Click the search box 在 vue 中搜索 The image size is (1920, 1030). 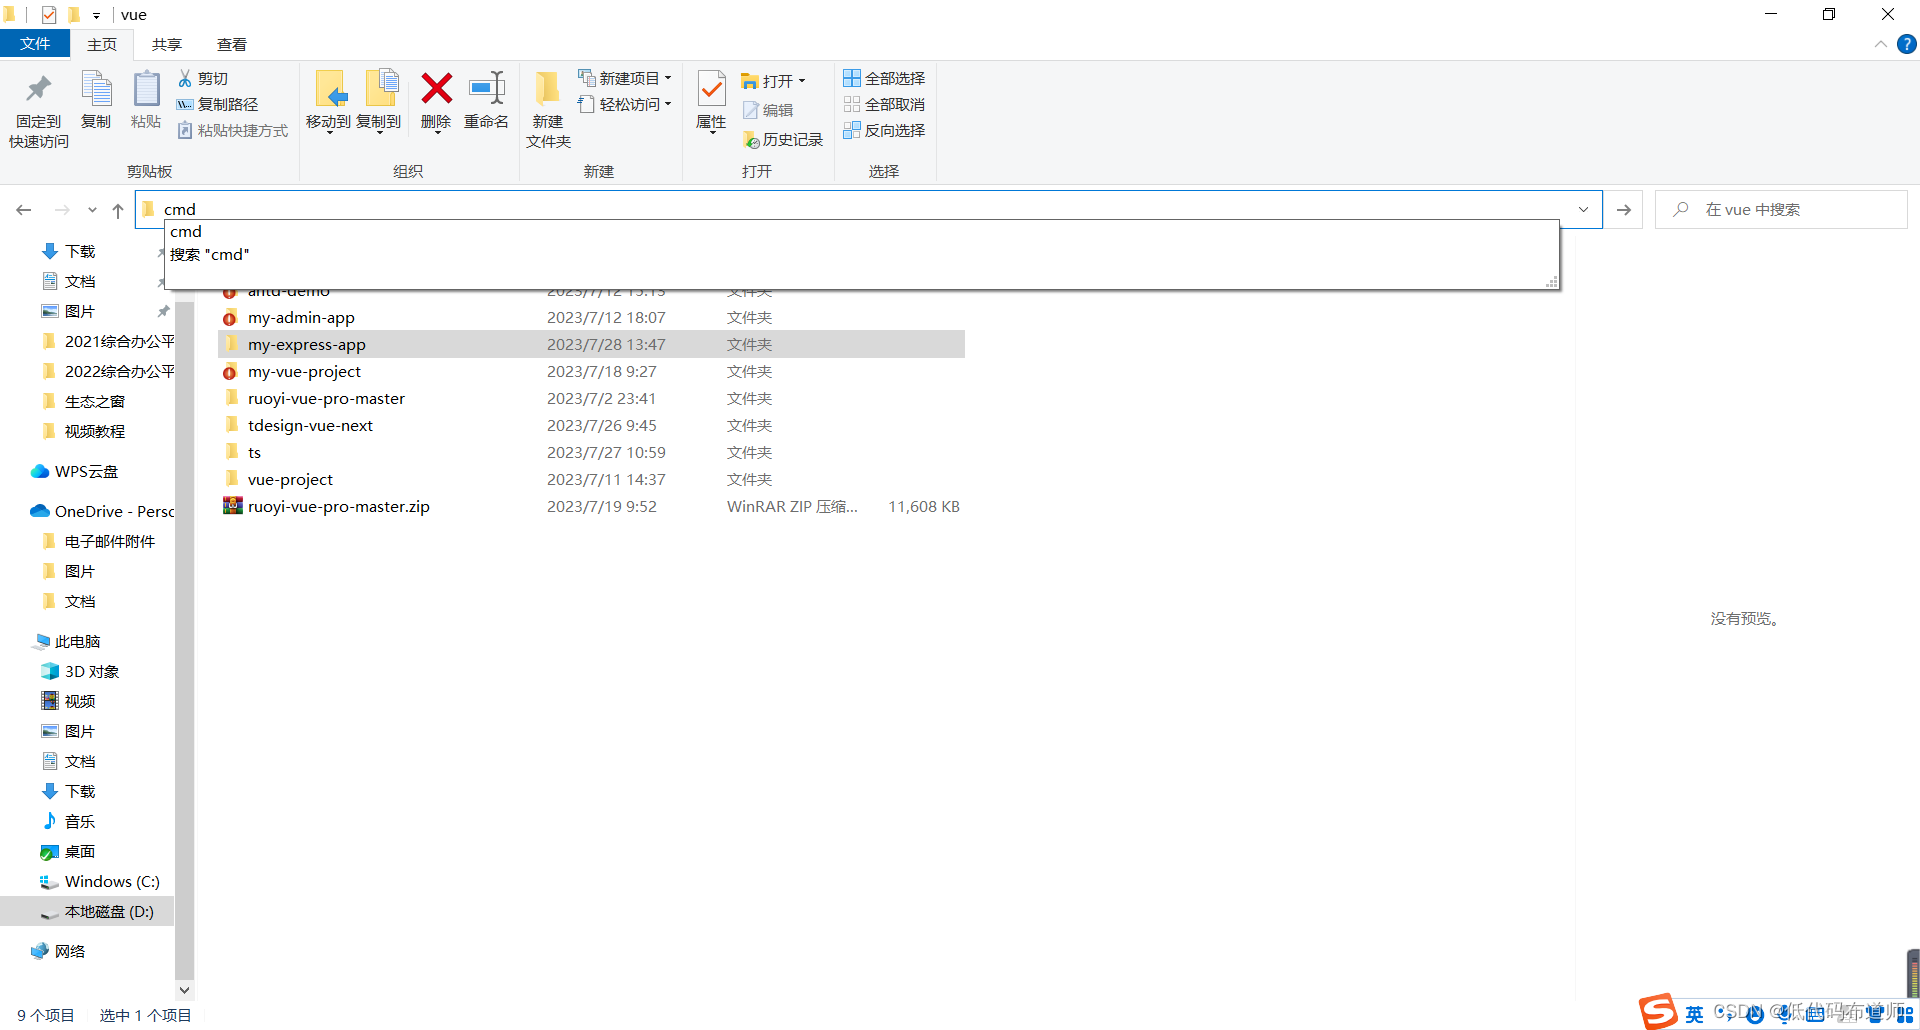tap(1781, 210)
